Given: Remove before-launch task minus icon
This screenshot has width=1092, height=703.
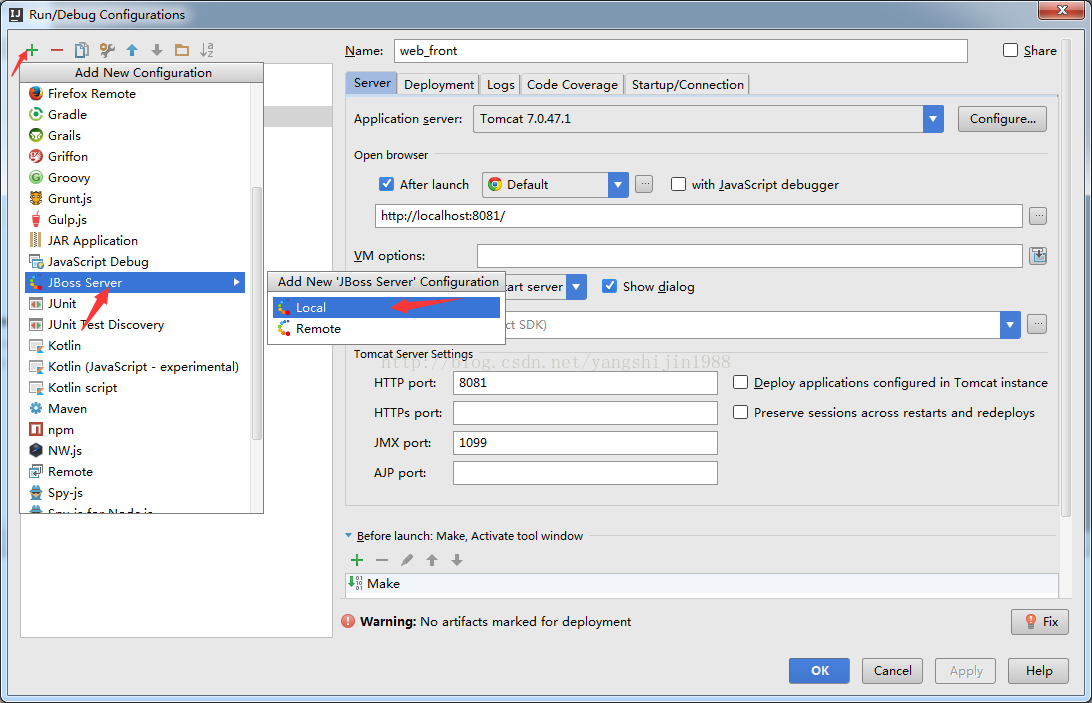Looking at the screenshot, I should (x=382, y=559).
